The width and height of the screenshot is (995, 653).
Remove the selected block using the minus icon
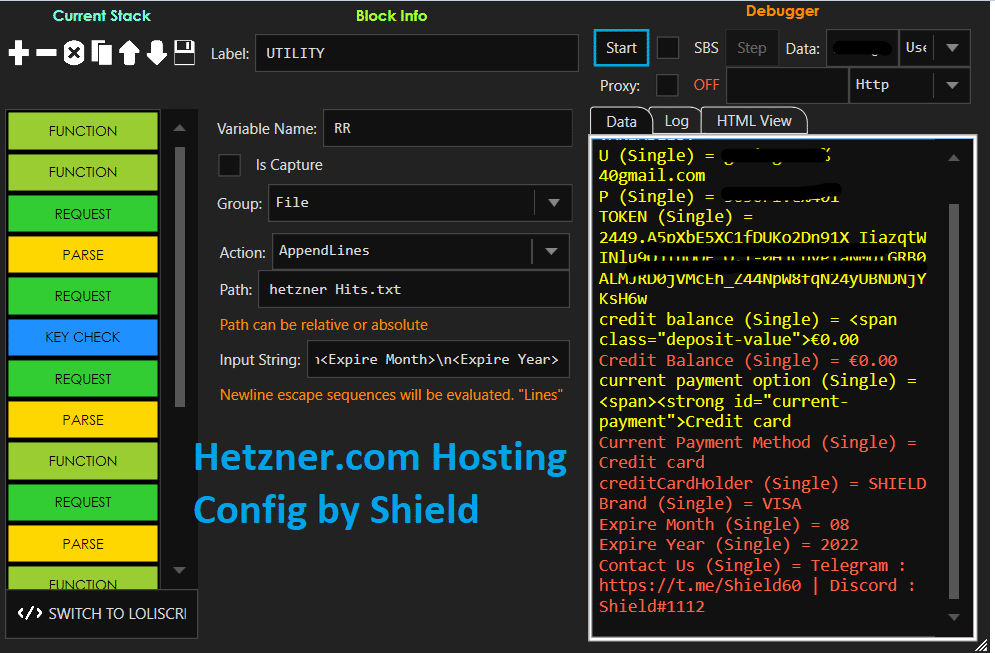[46, 53]
